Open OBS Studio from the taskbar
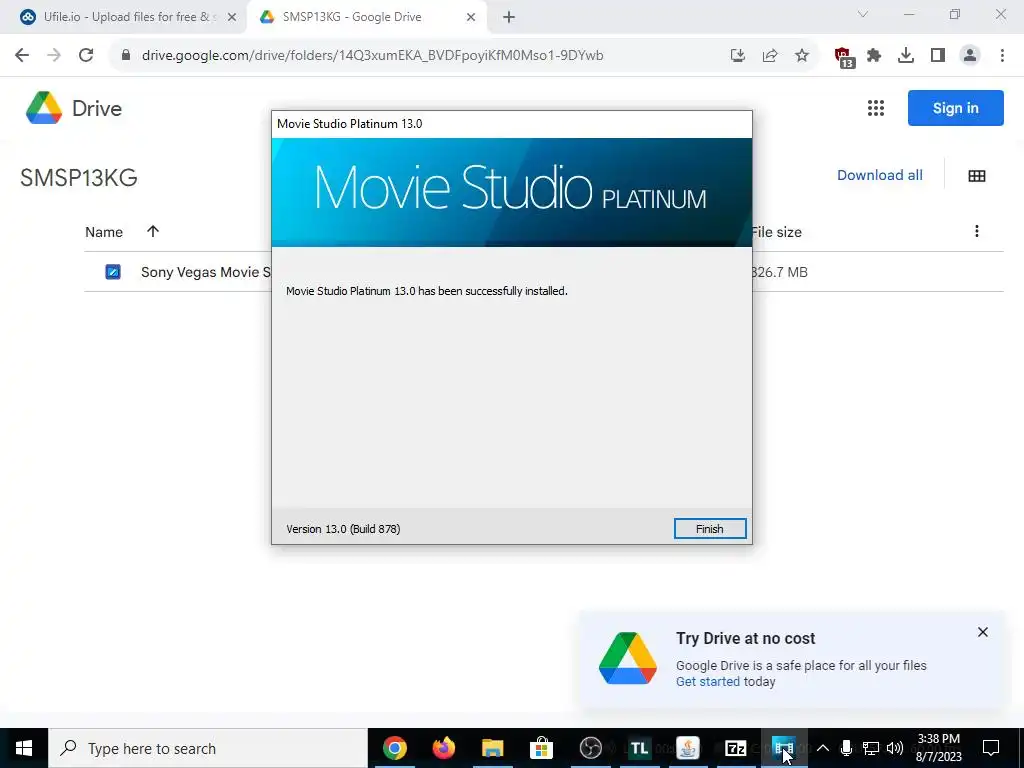The width and height of the screenshot is (1024, 768). click(x=590, y=748)
